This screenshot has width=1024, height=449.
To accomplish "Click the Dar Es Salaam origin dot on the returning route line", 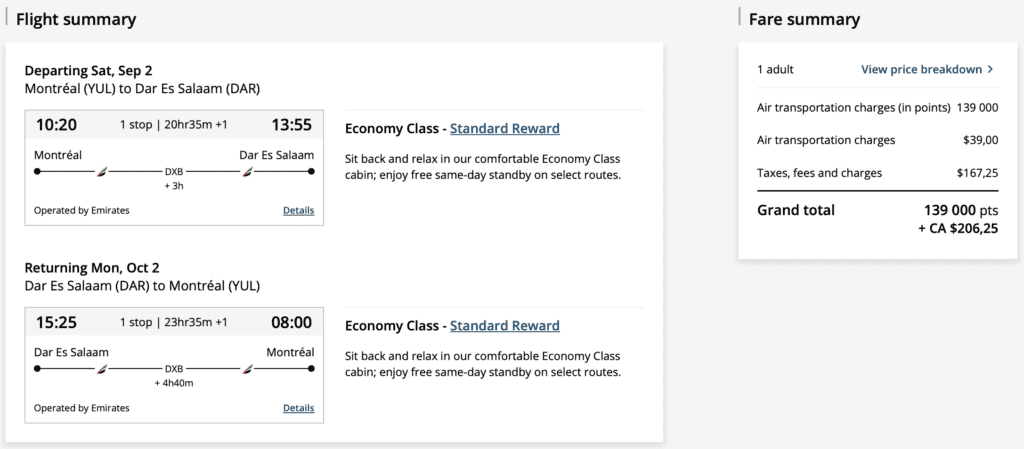I will [x=37, y=369].
